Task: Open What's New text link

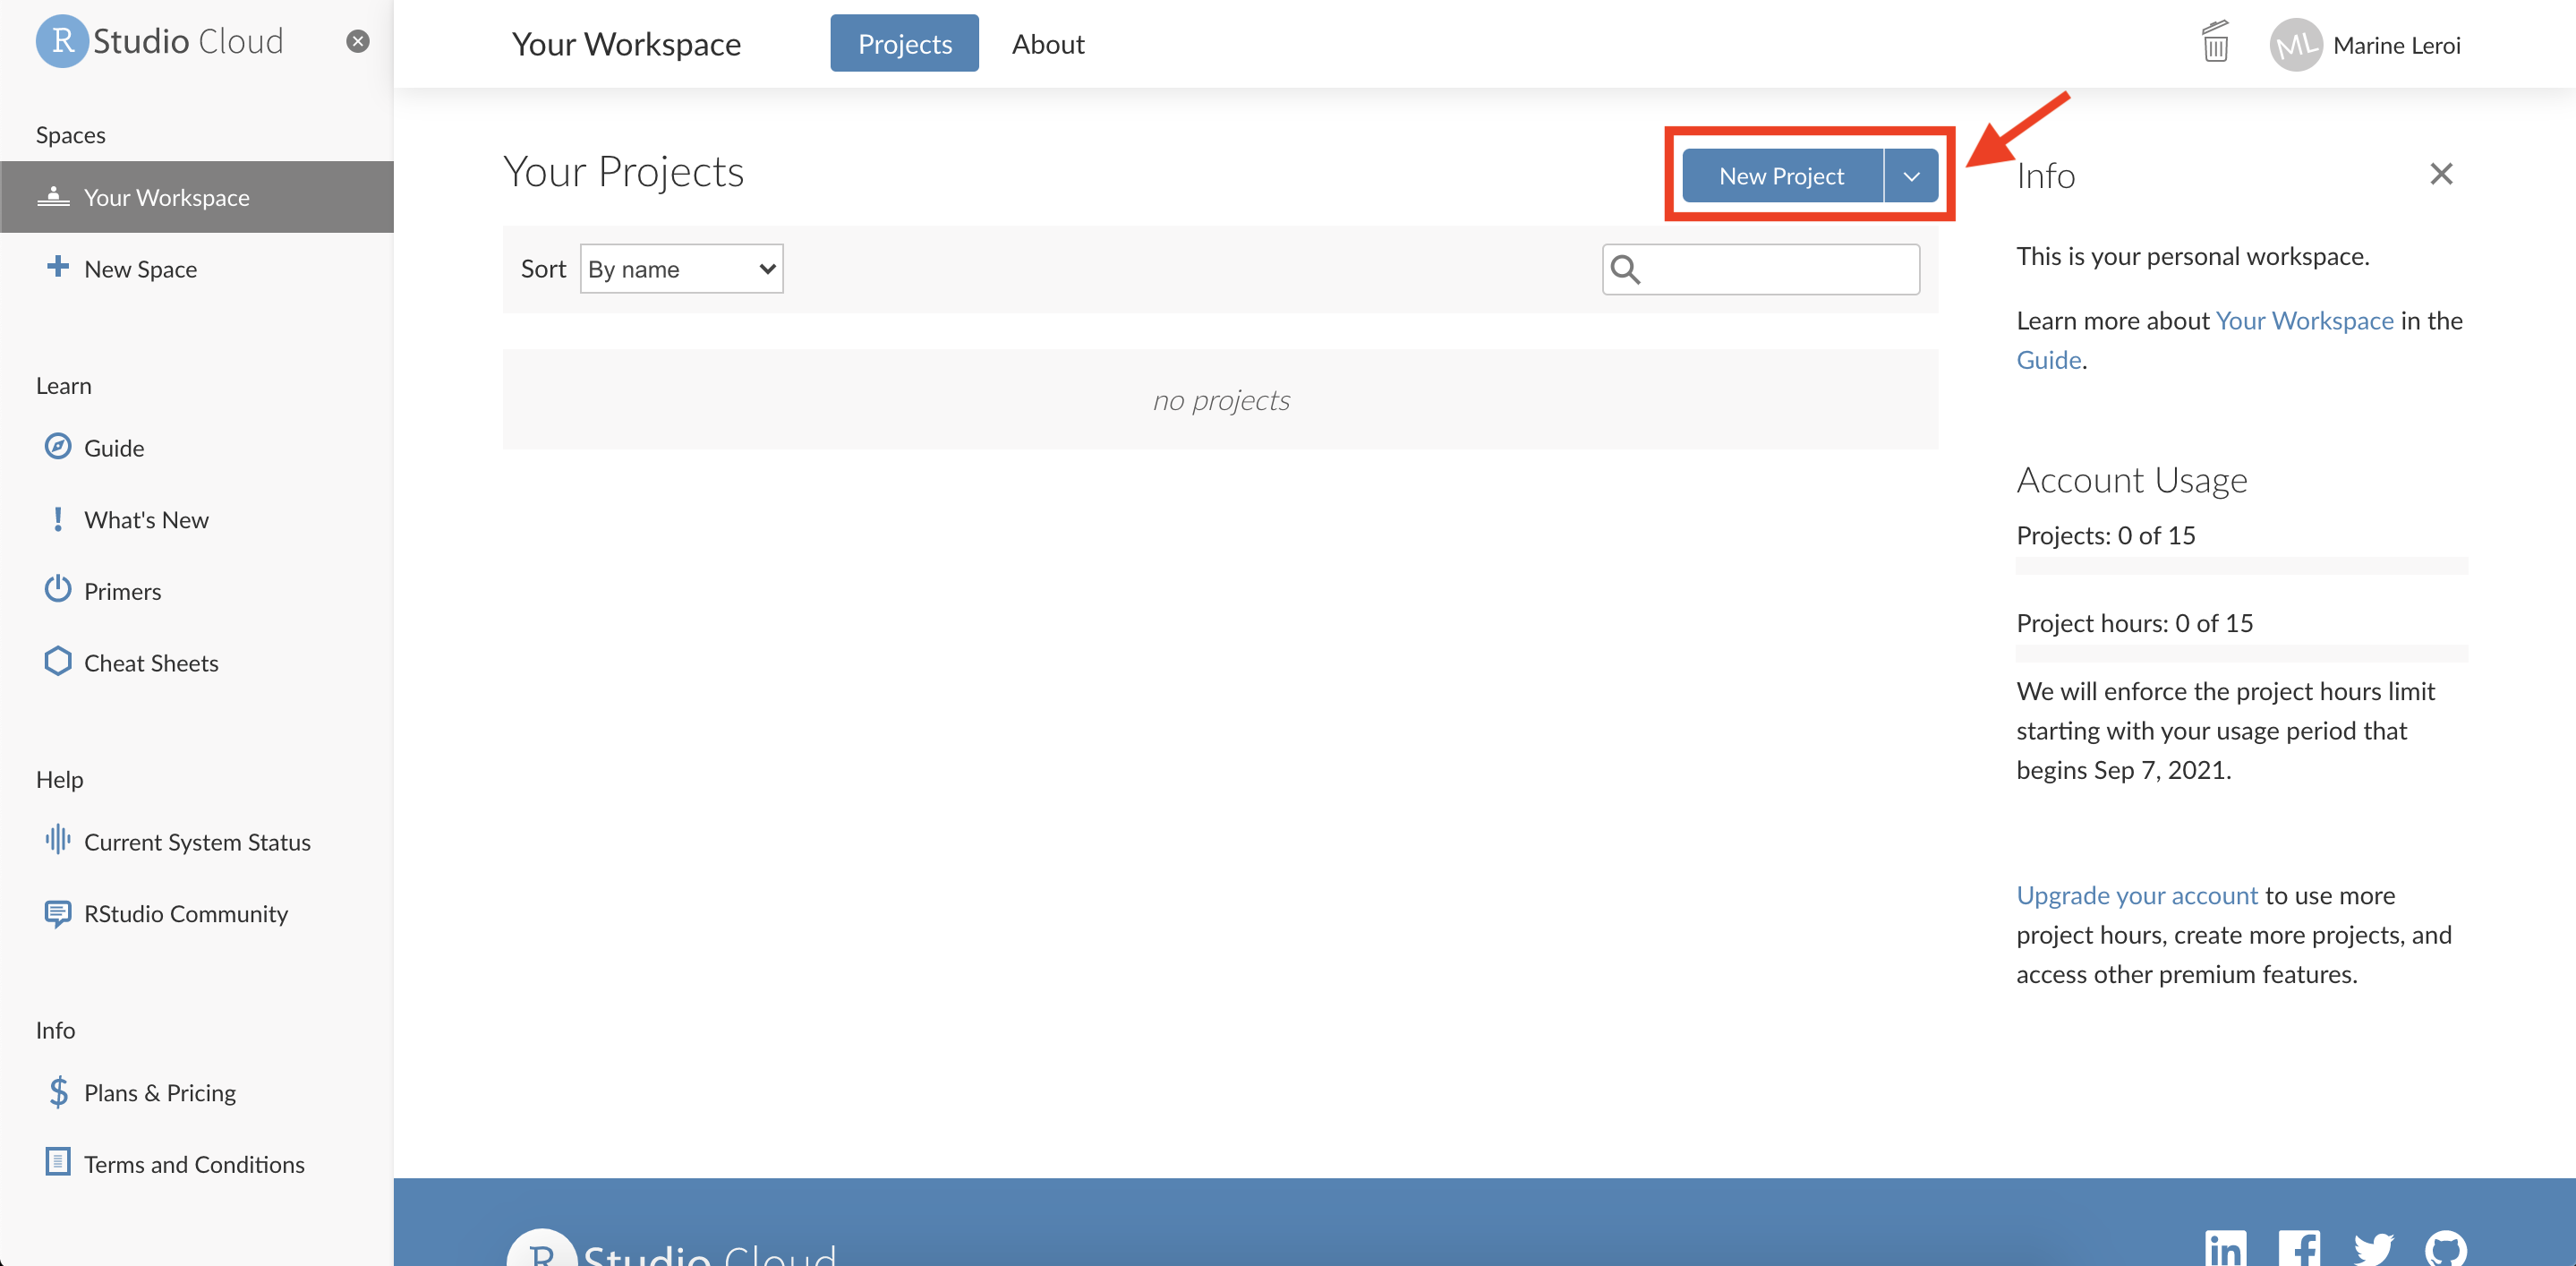Action: pos(146,520)
